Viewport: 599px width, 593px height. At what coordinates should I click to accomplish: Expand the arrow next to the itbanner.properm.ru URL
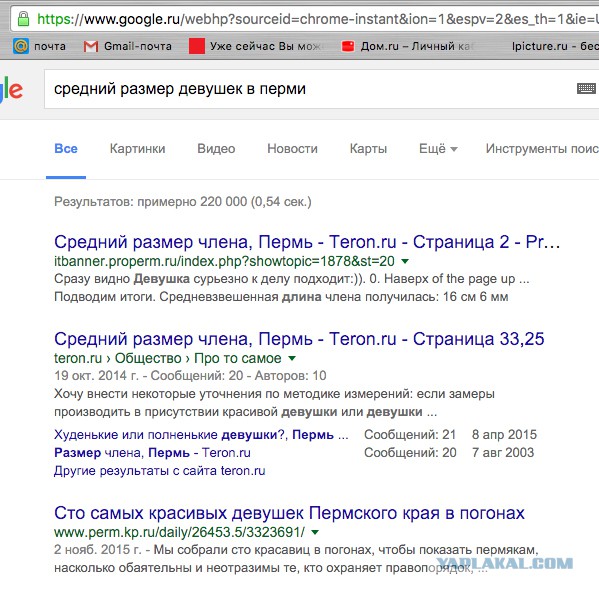tap(405, 261)
